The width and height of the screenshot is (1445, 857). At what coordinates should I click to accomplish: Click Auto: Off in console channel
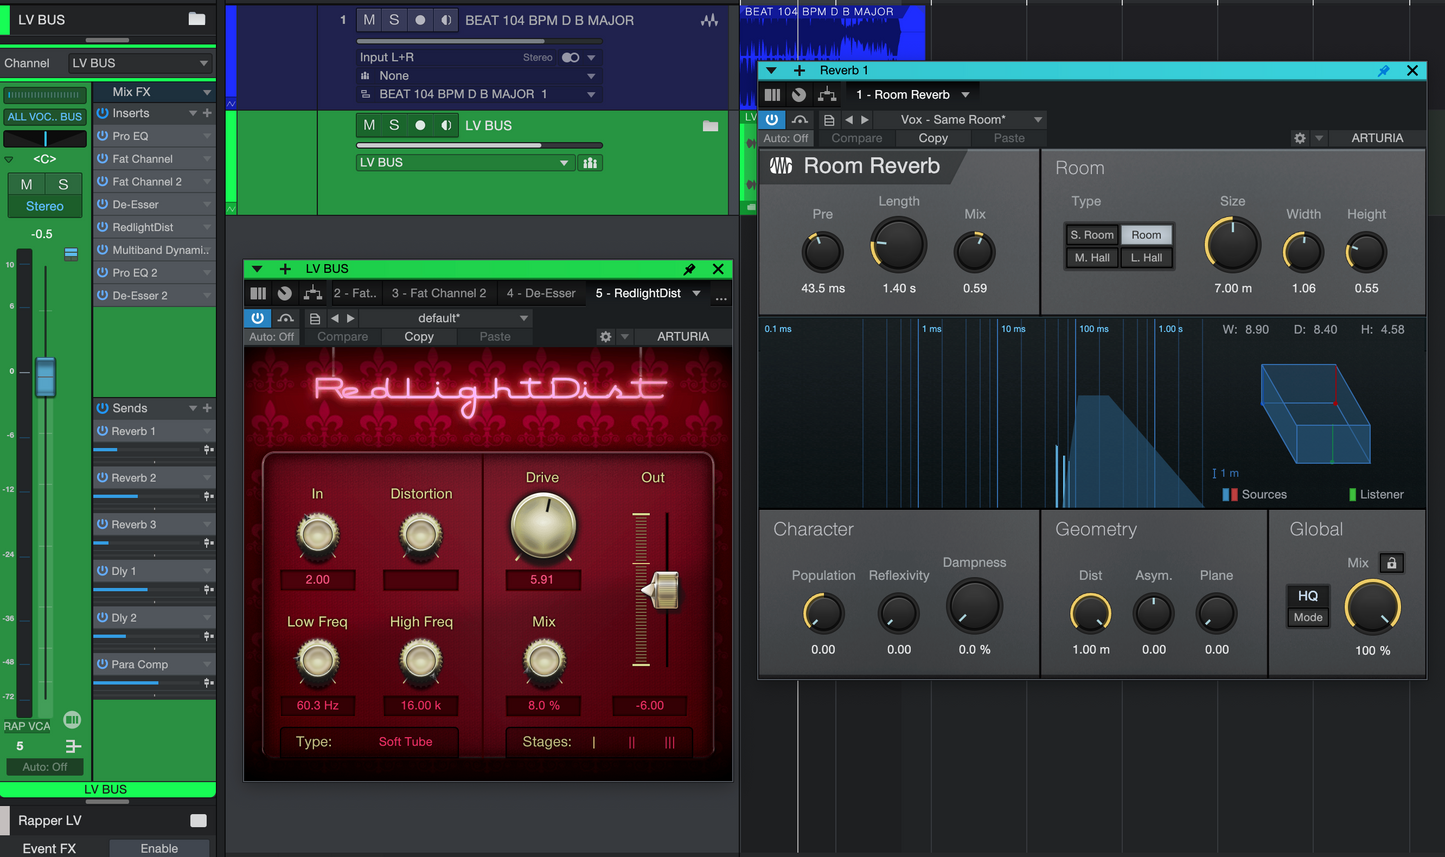45,767
